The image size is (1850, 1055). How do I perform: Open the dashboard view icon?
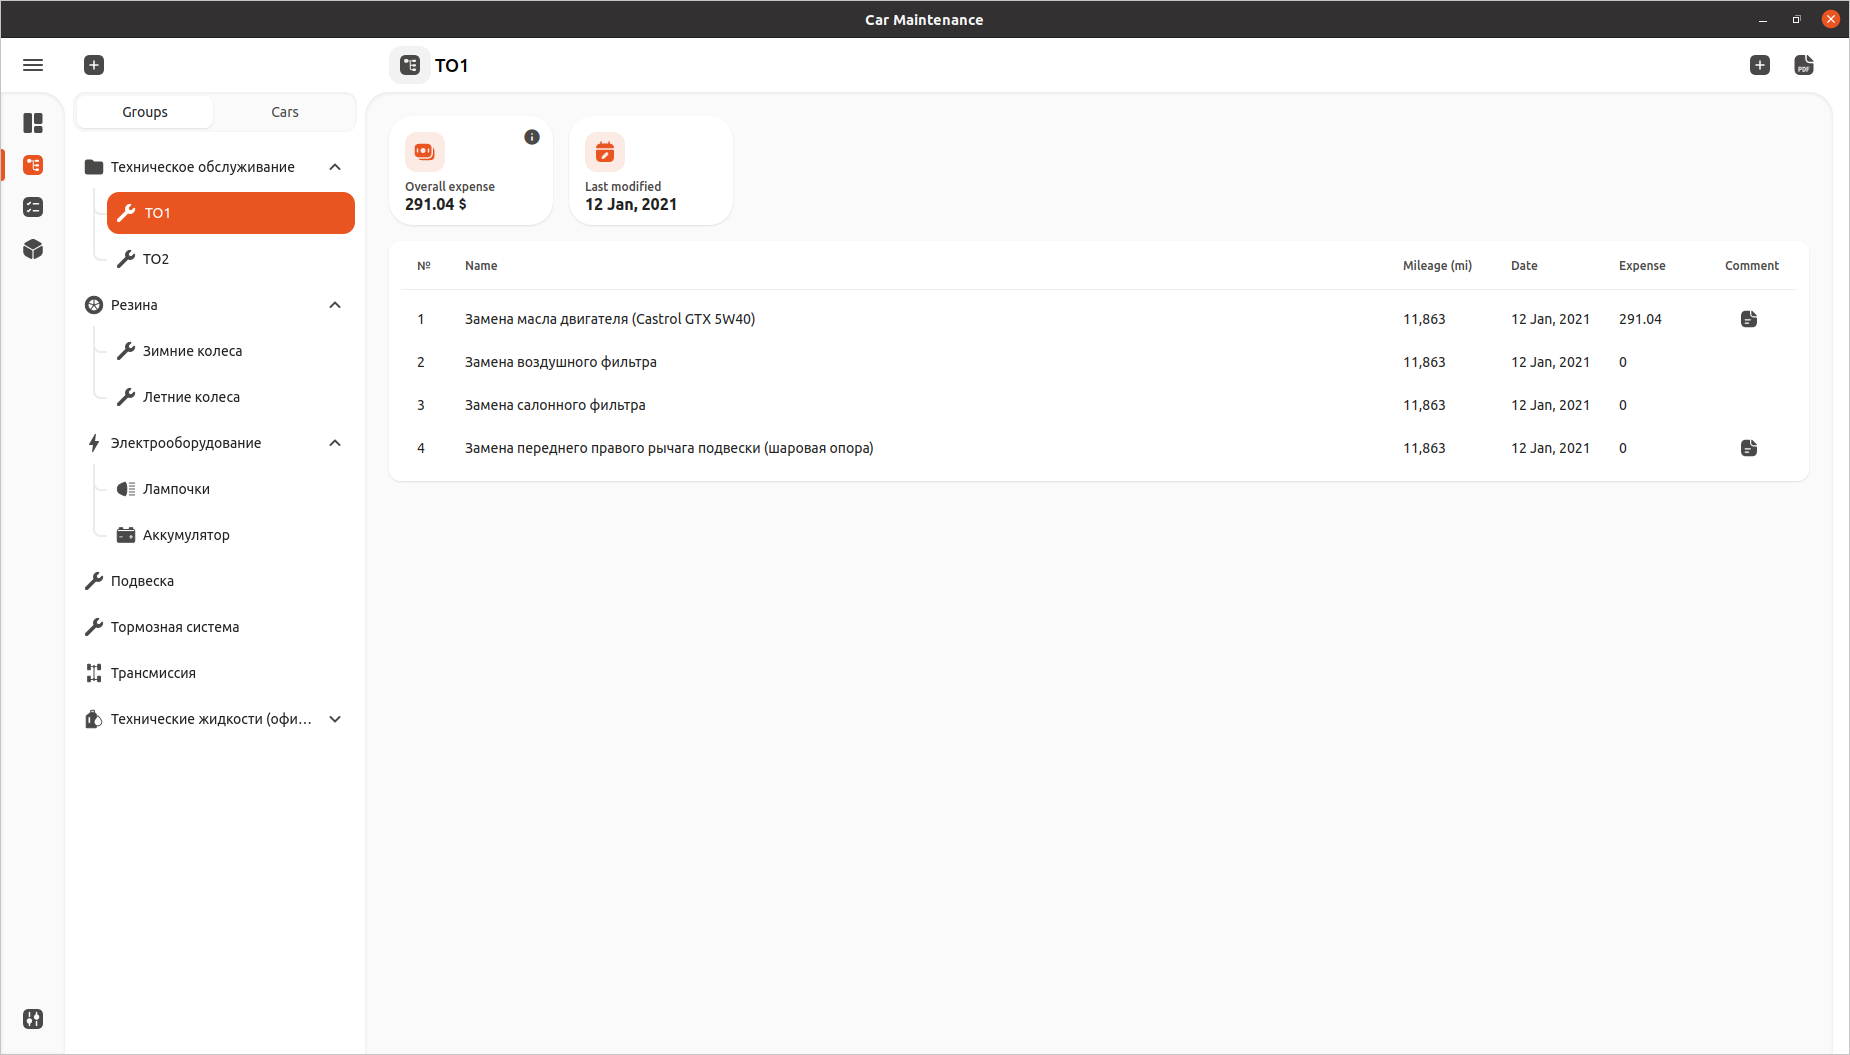tap(33, 123)
